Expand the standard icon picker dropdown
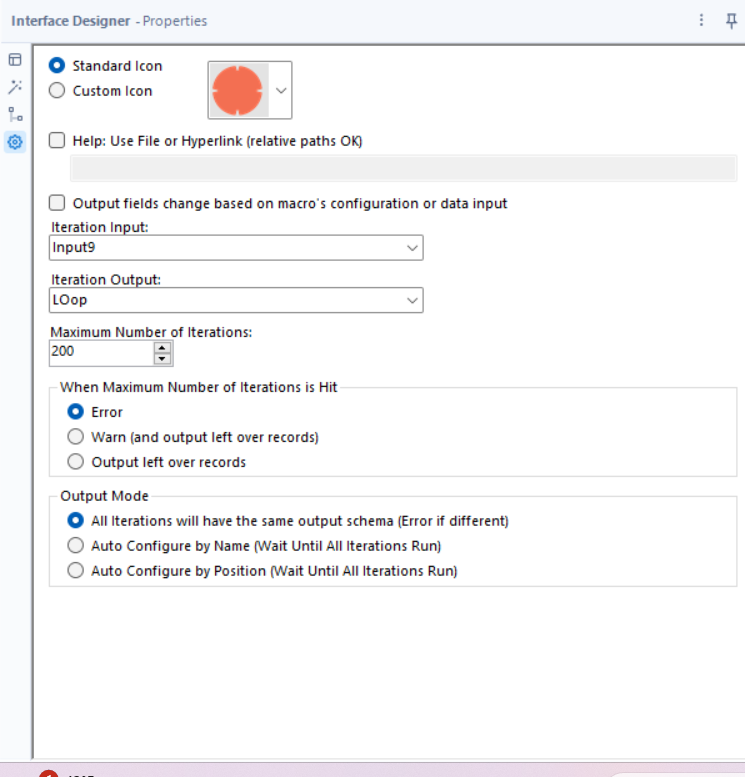The height and width of the screenshot is (777, 745). (x=281, y=90)
